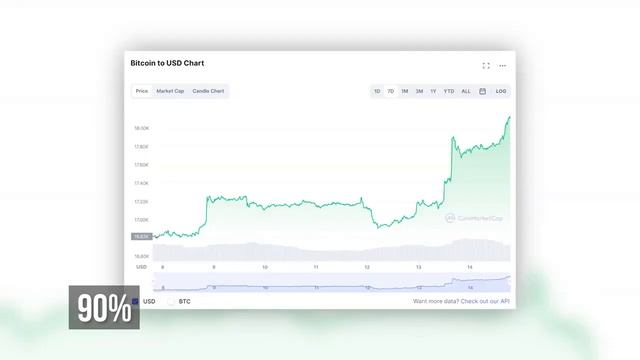Select the YTD time range

pyautogui.click(x=449, y=91)
